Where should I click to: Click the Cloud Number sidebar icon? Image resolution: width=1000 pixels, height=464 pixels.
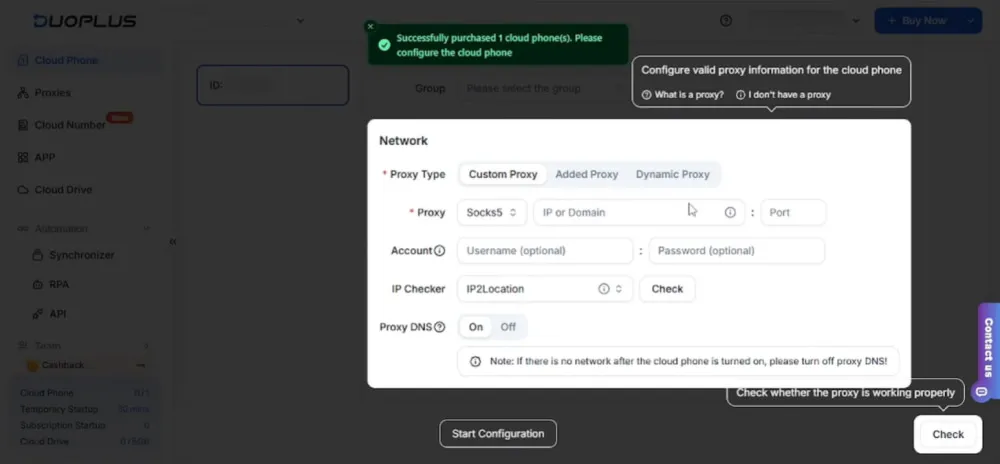point(23,125)
